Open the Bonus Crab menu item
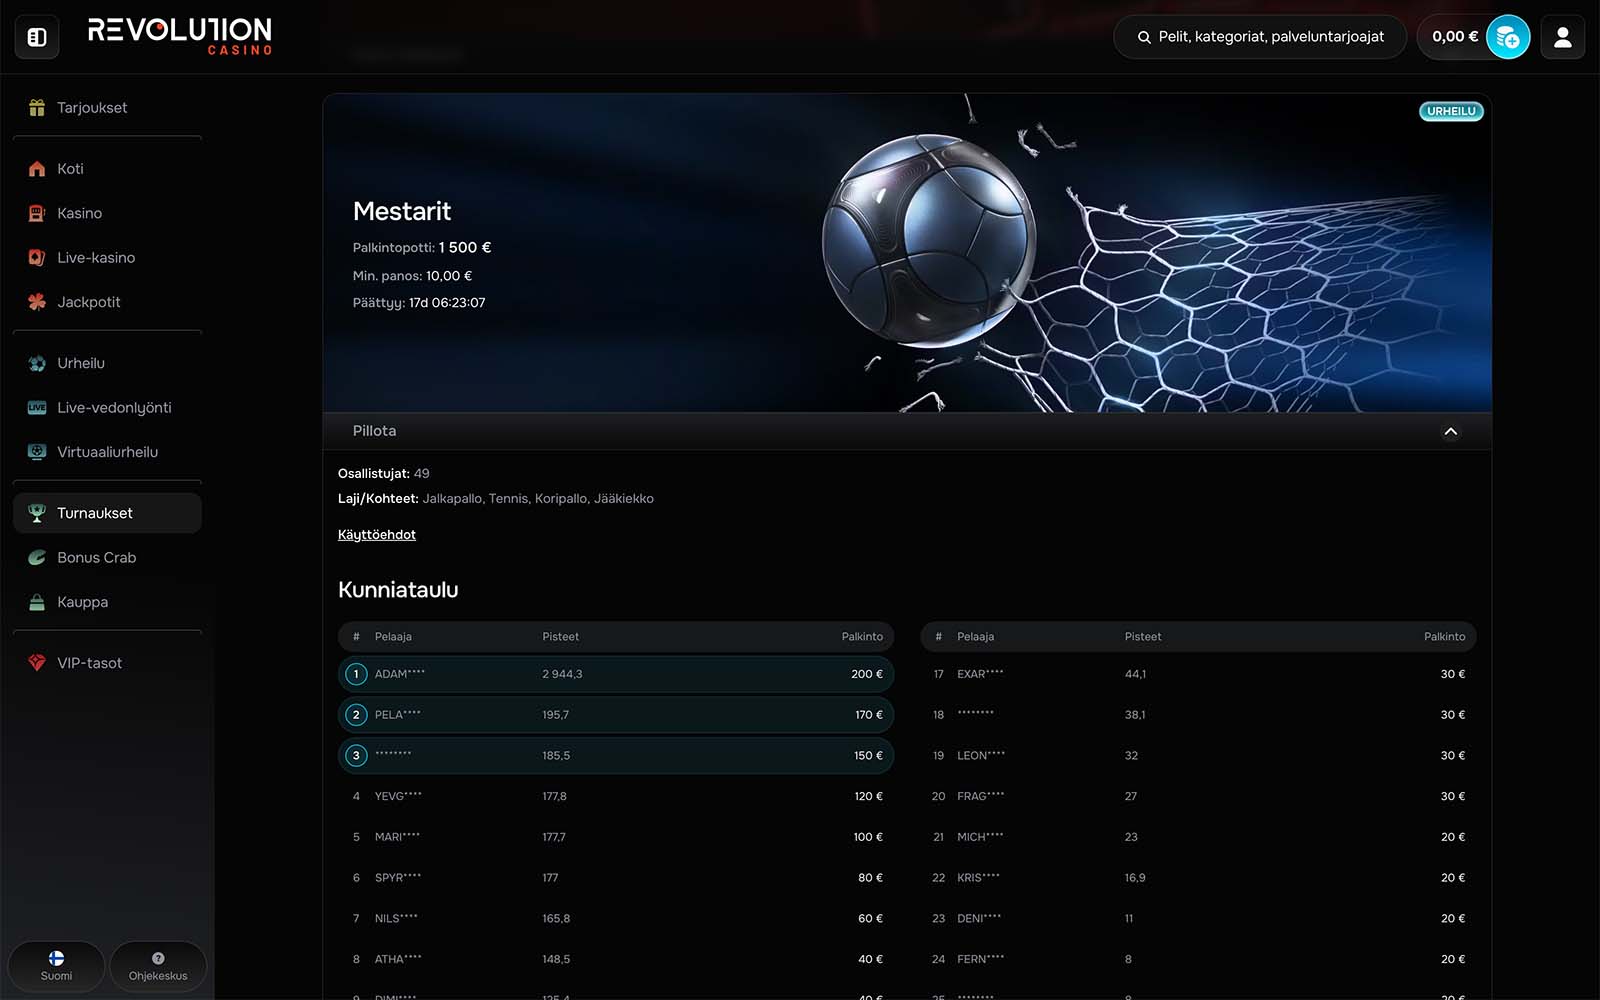Image resolution: width=1600 pixels, height=1000 pixels. (x=96, y=558)
